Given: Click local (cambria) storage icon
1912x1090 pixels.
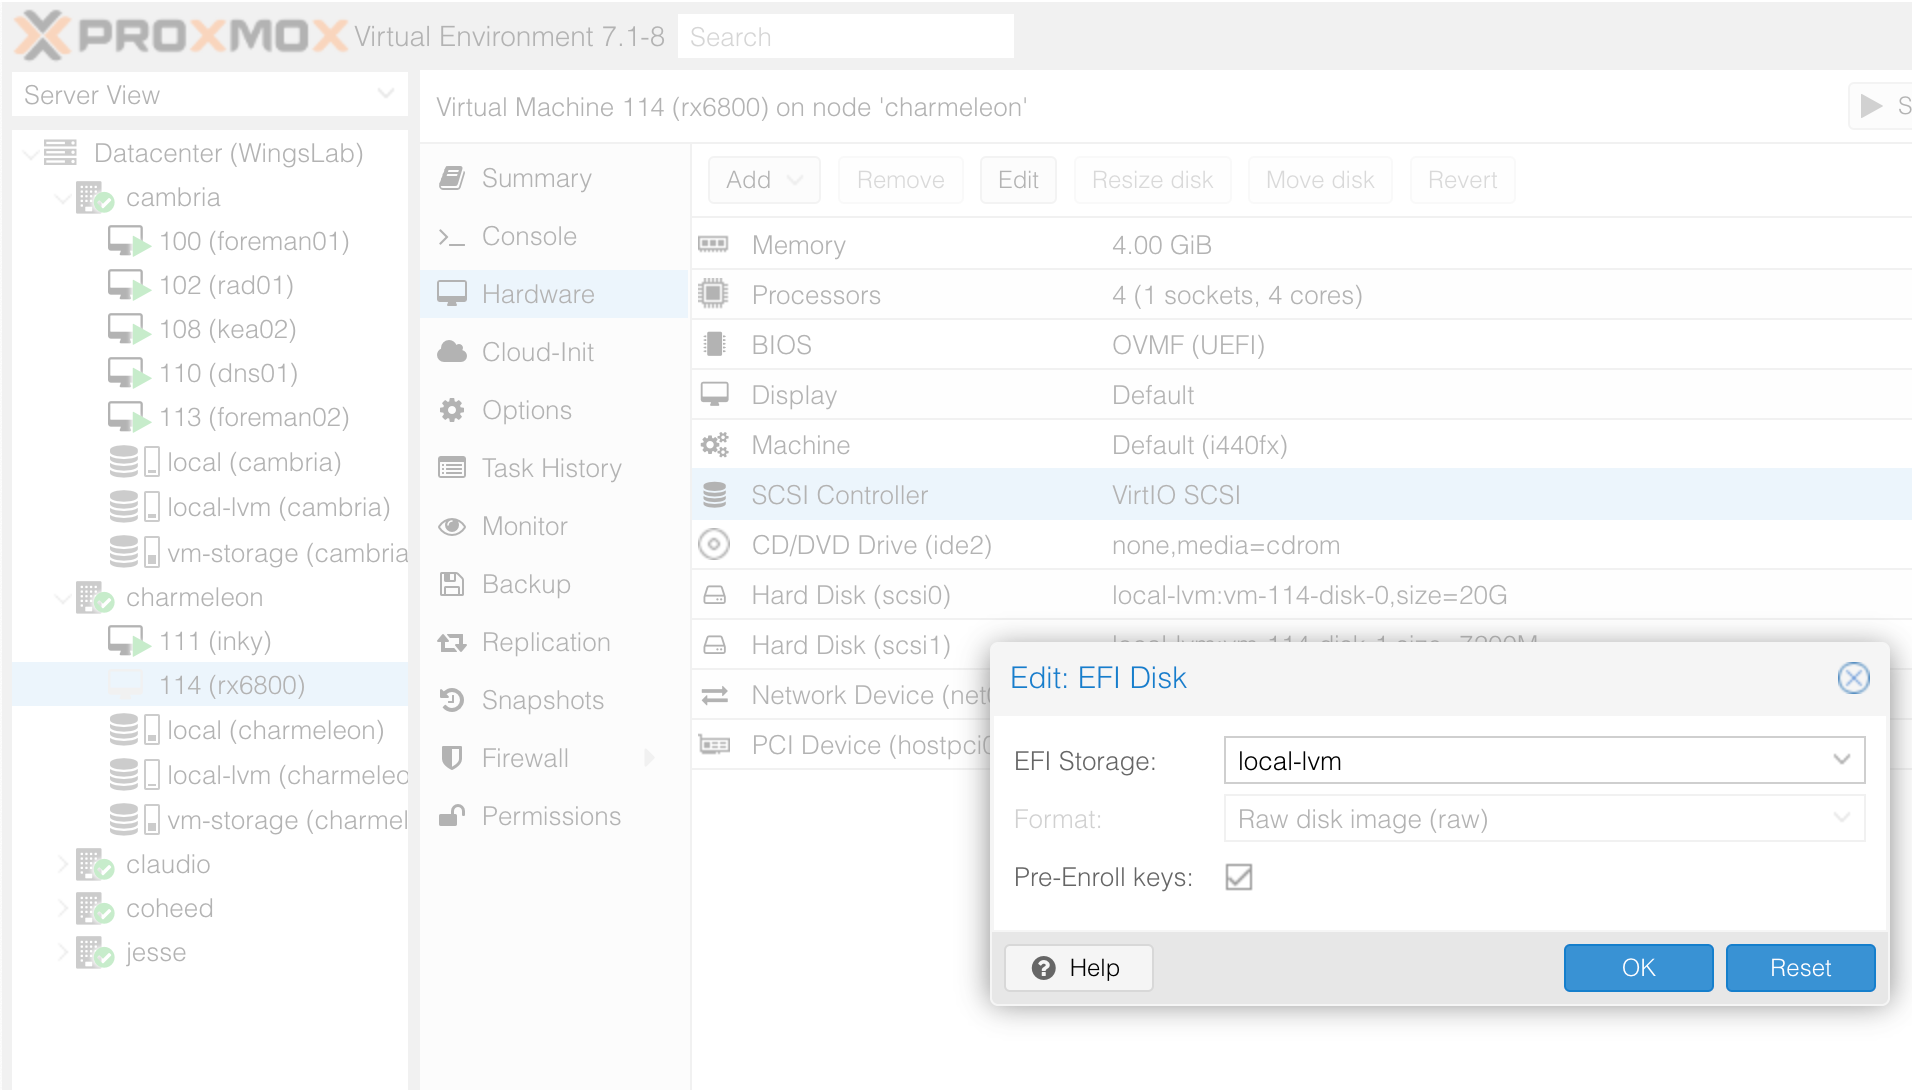Looking at the screenshot, I should click(x=134, y=461).
